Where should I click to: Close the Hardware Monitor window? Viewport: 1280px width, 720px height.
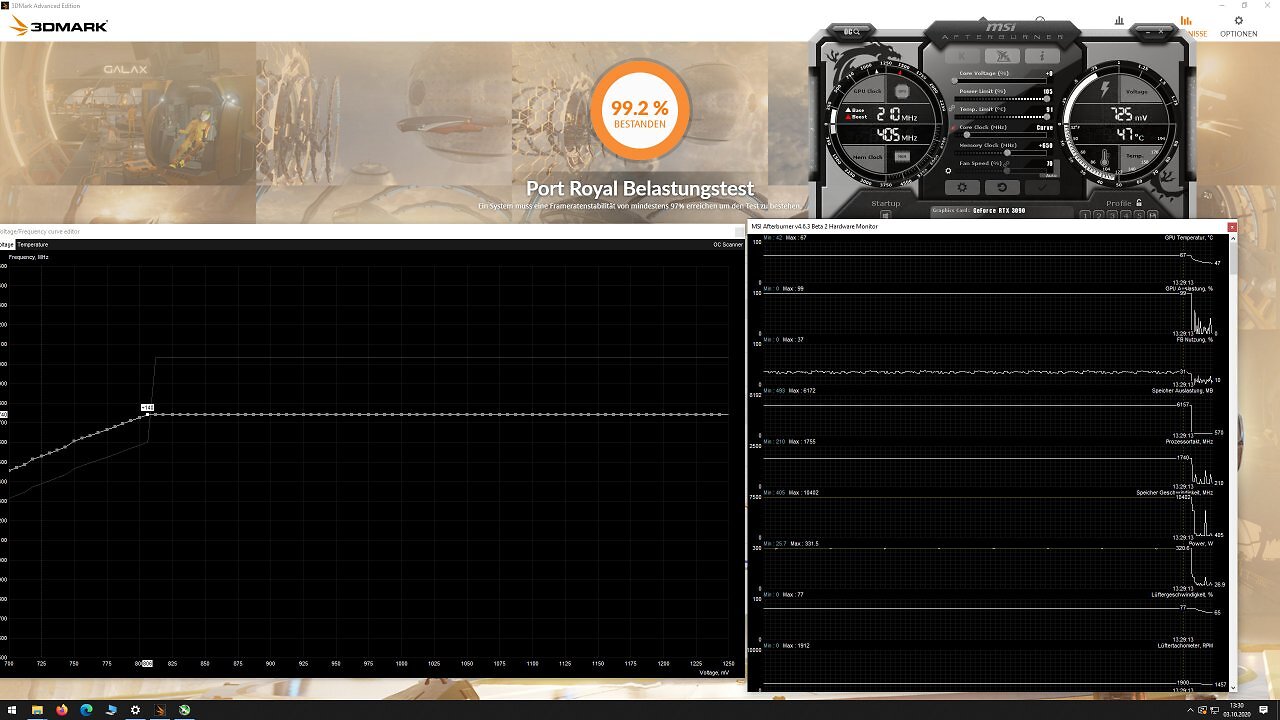click(1232, 227)
